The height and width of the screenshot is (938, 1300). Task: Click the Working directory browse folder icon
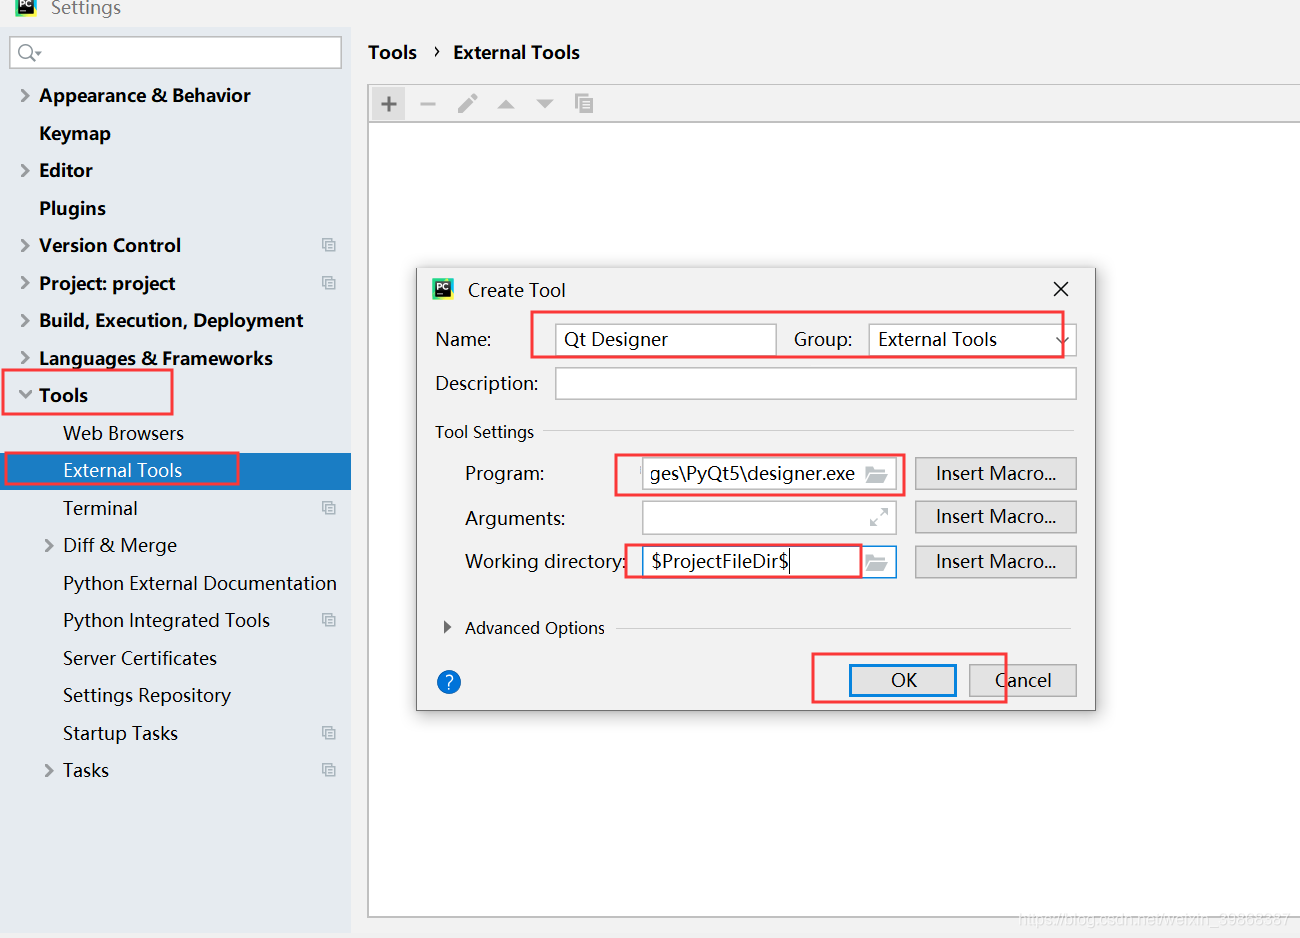click(x=876, y=562)
